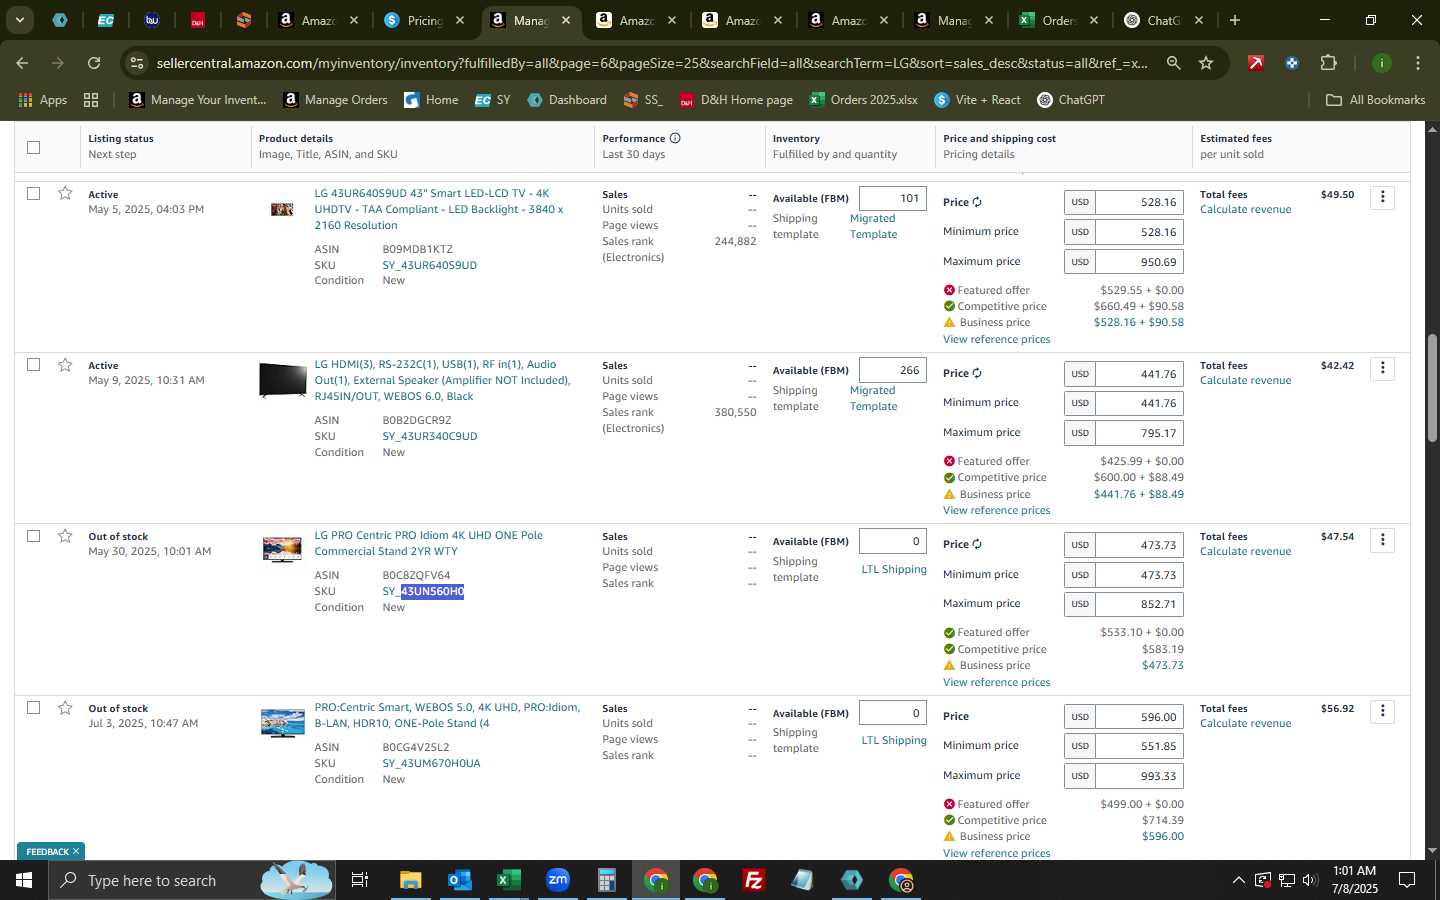Click price sync icon beside 528.16 price
The width and height of the screenshot is (1440, 900).
977,202
